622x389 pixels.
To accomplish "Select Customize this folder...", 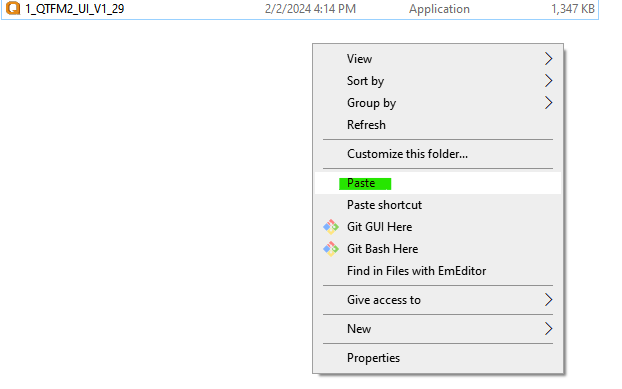I will 438,154.
